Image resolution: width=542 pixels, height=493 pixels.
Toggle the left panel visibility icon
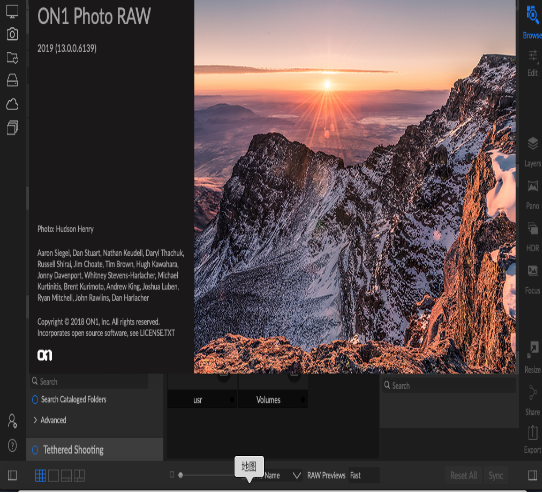tap(12, 476)
